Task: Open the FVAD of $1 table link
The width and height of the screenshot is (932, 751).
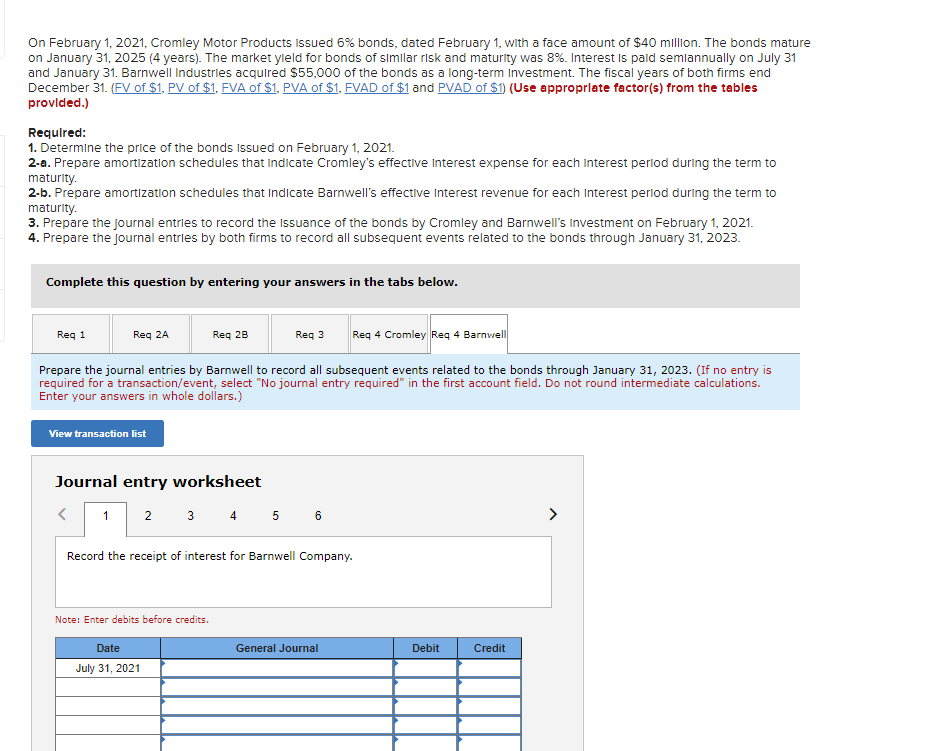Action: tap(377, 87)
